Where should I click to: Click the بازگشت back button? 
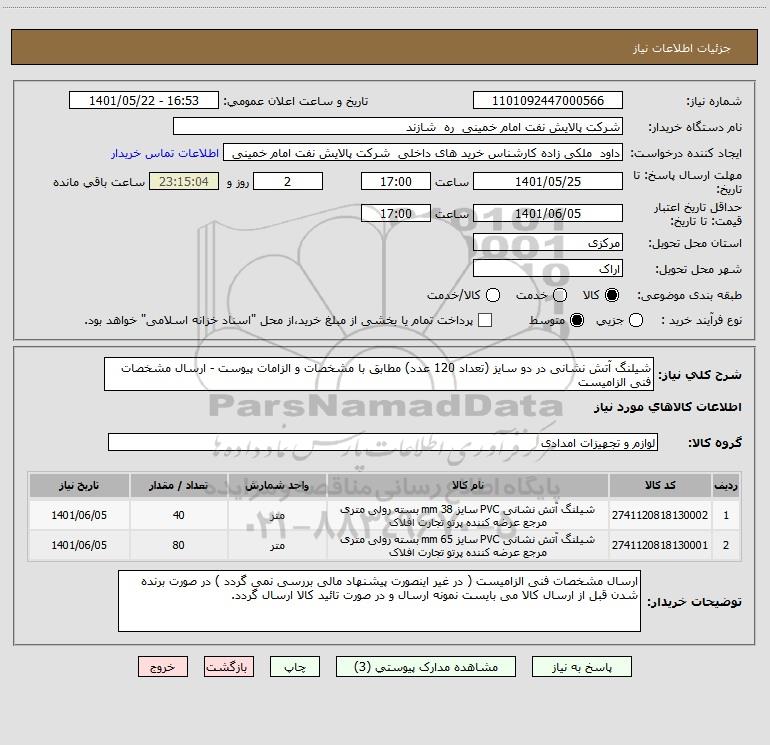[229, 667]
